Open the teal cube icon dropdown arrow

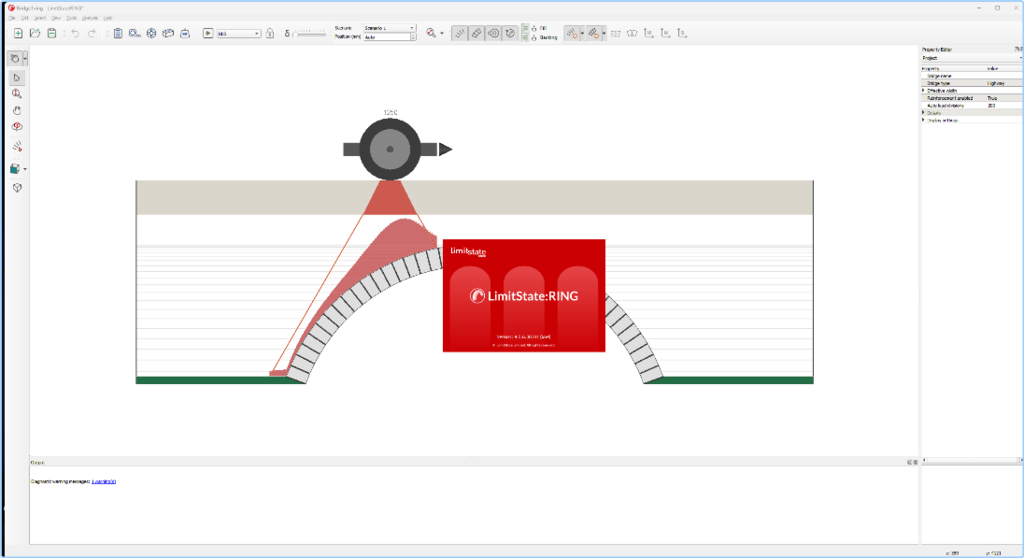pos(25,169)
